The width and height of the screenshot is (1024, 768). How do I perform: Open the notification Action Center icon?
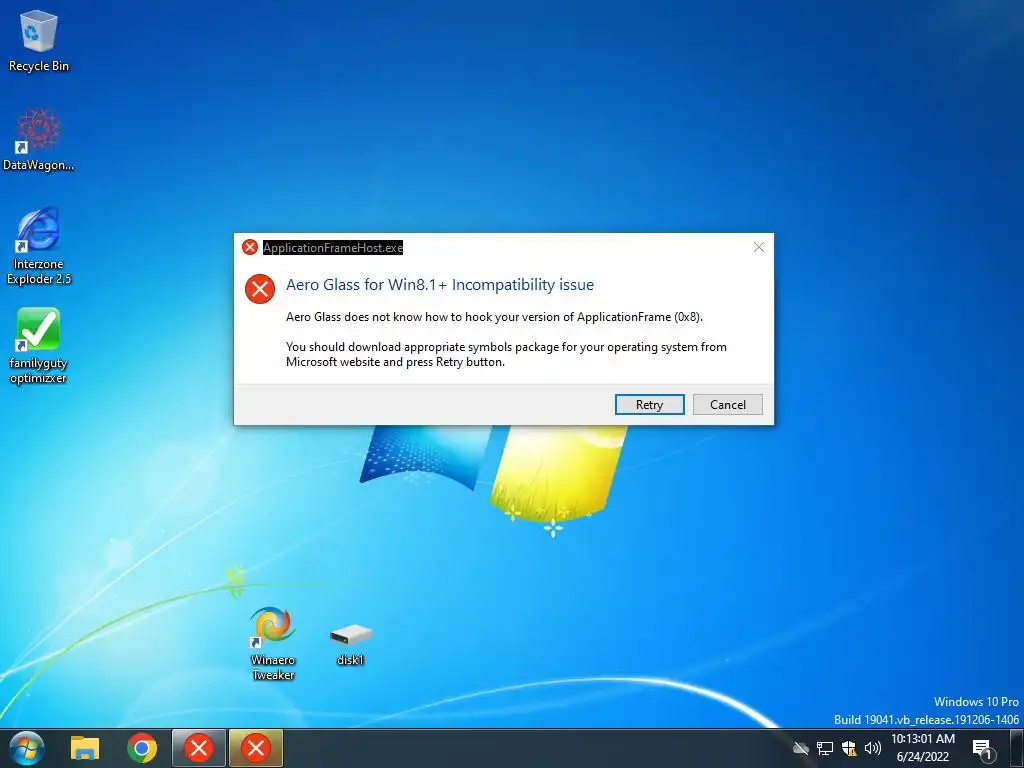pyautogui.click(x=982, y=748)
